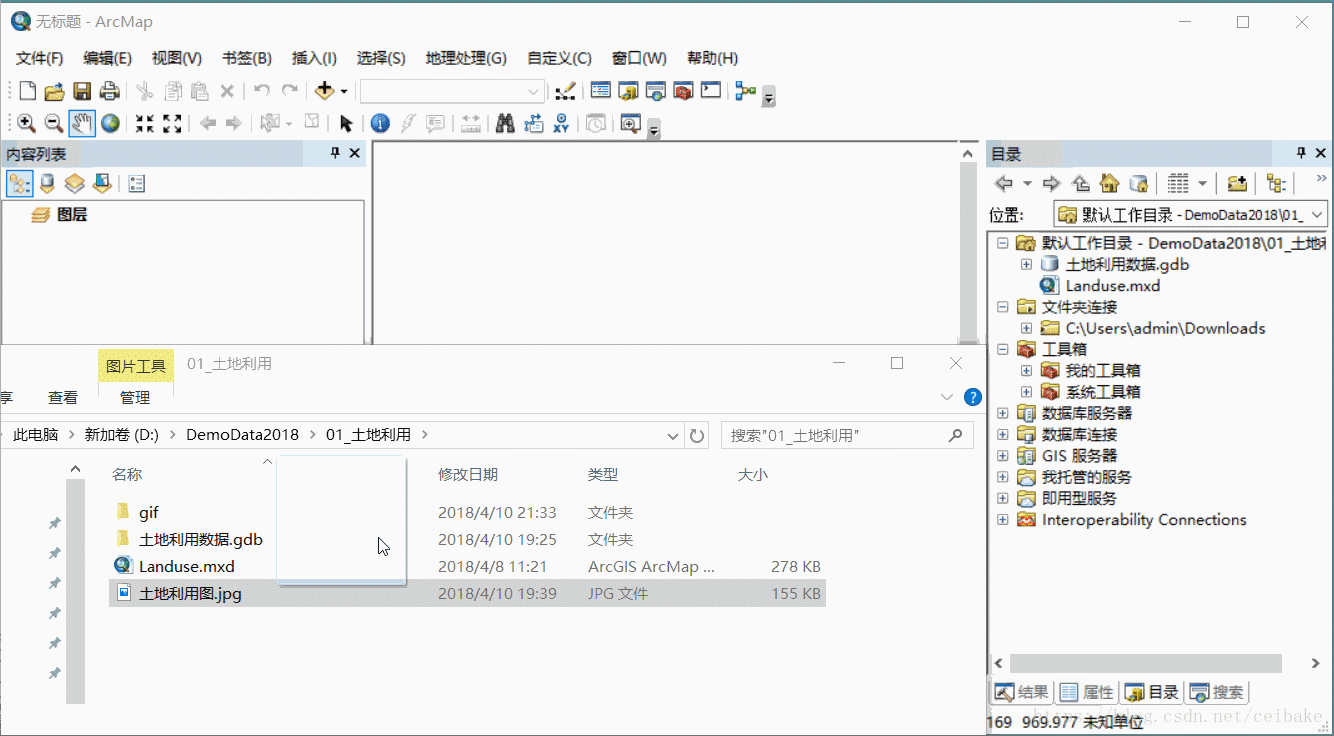Click the Find binoculars icon

pos(505,123)
